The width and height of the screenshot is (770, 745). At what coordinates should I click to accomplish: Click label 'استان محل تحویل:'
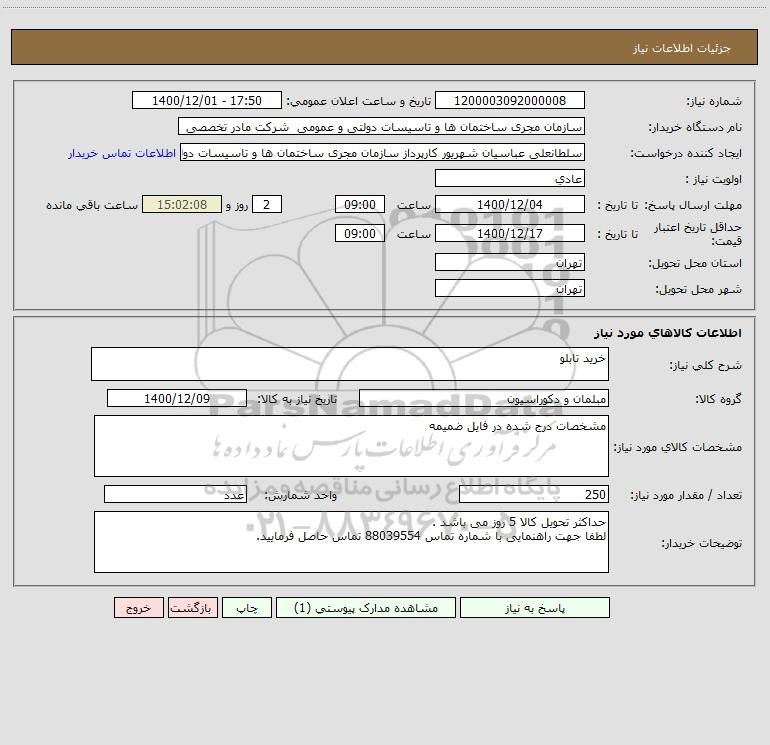pyautogui.click(x=695, y=263)
